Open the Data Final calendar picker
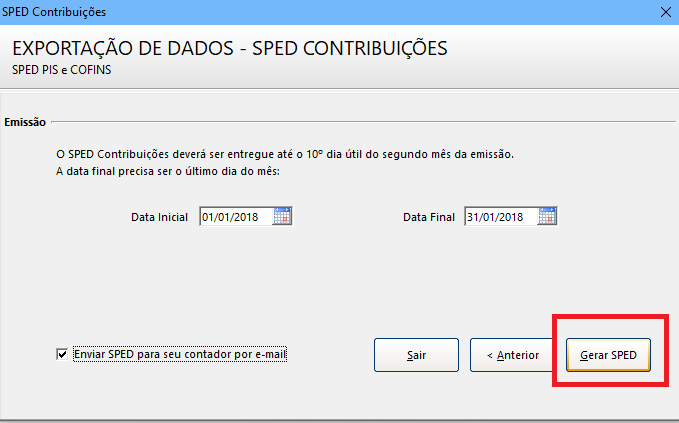Viewport: 679px width, 423px height. [547, 216]
